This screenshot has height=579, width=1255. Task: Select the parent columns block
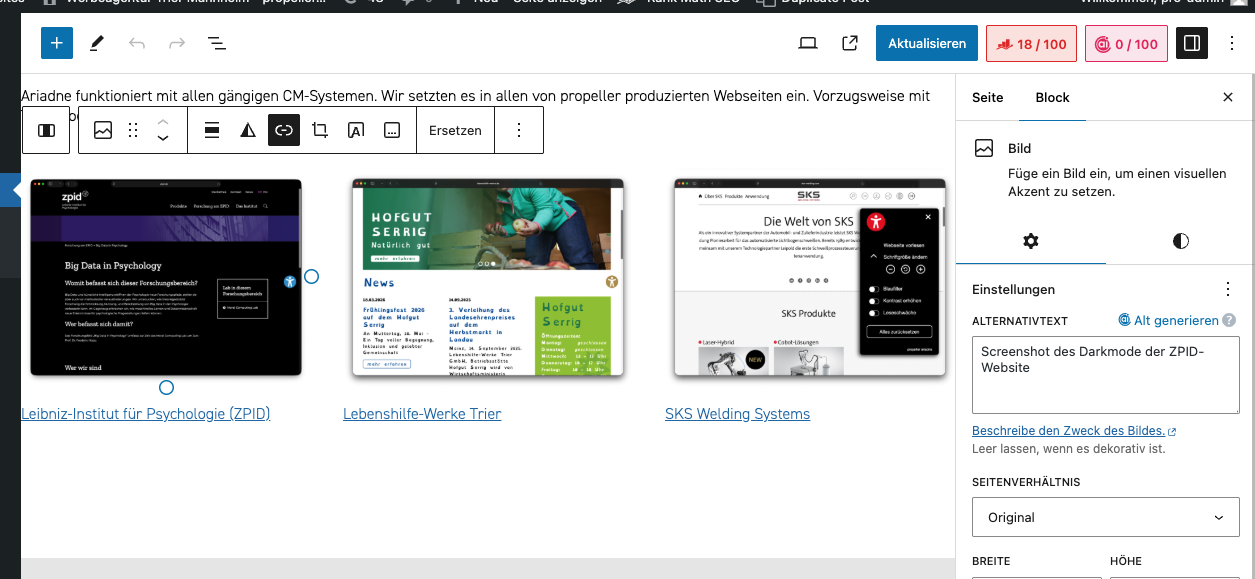pyautogui.click(x=46, y=130)
